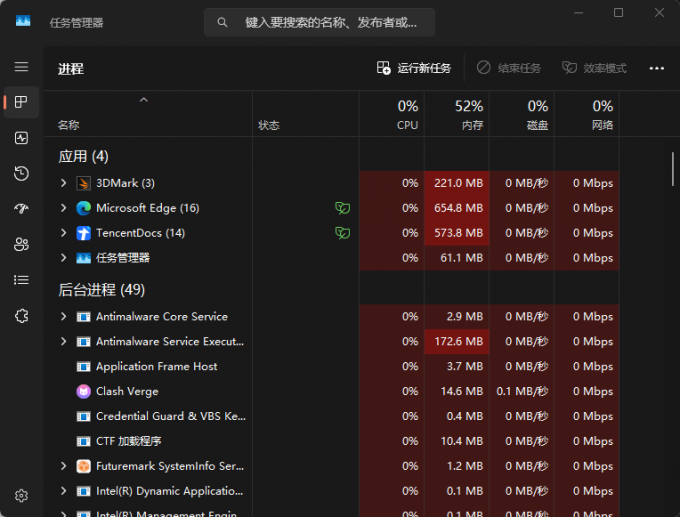Click the Futuremark SystemInfo icon
The width and height of the screenshot is (680, 517).
pos(83,466)
